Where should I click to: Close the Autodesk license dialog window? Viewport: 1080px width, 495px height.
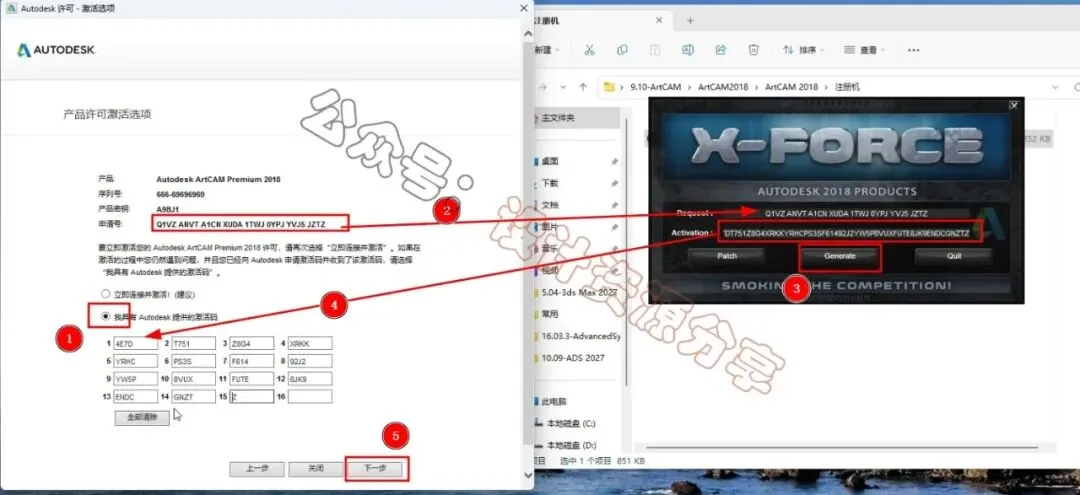523,8
